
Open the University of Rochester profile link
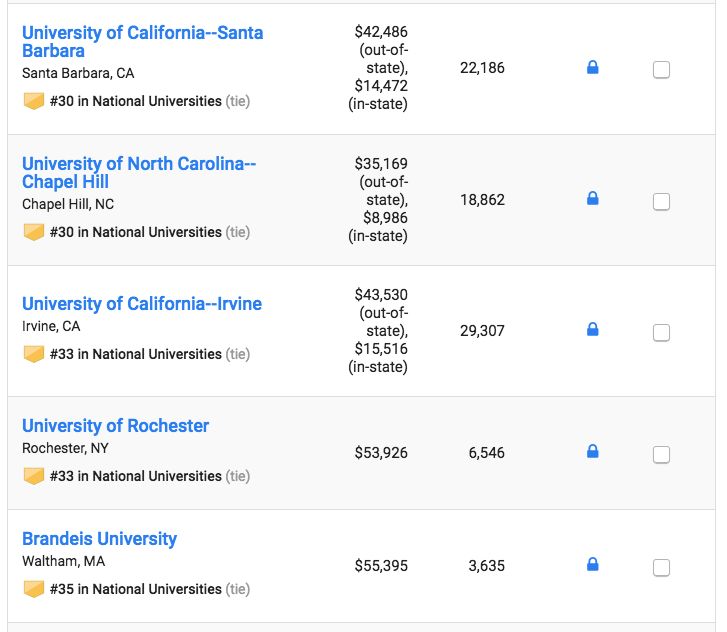tap(115, 425)
